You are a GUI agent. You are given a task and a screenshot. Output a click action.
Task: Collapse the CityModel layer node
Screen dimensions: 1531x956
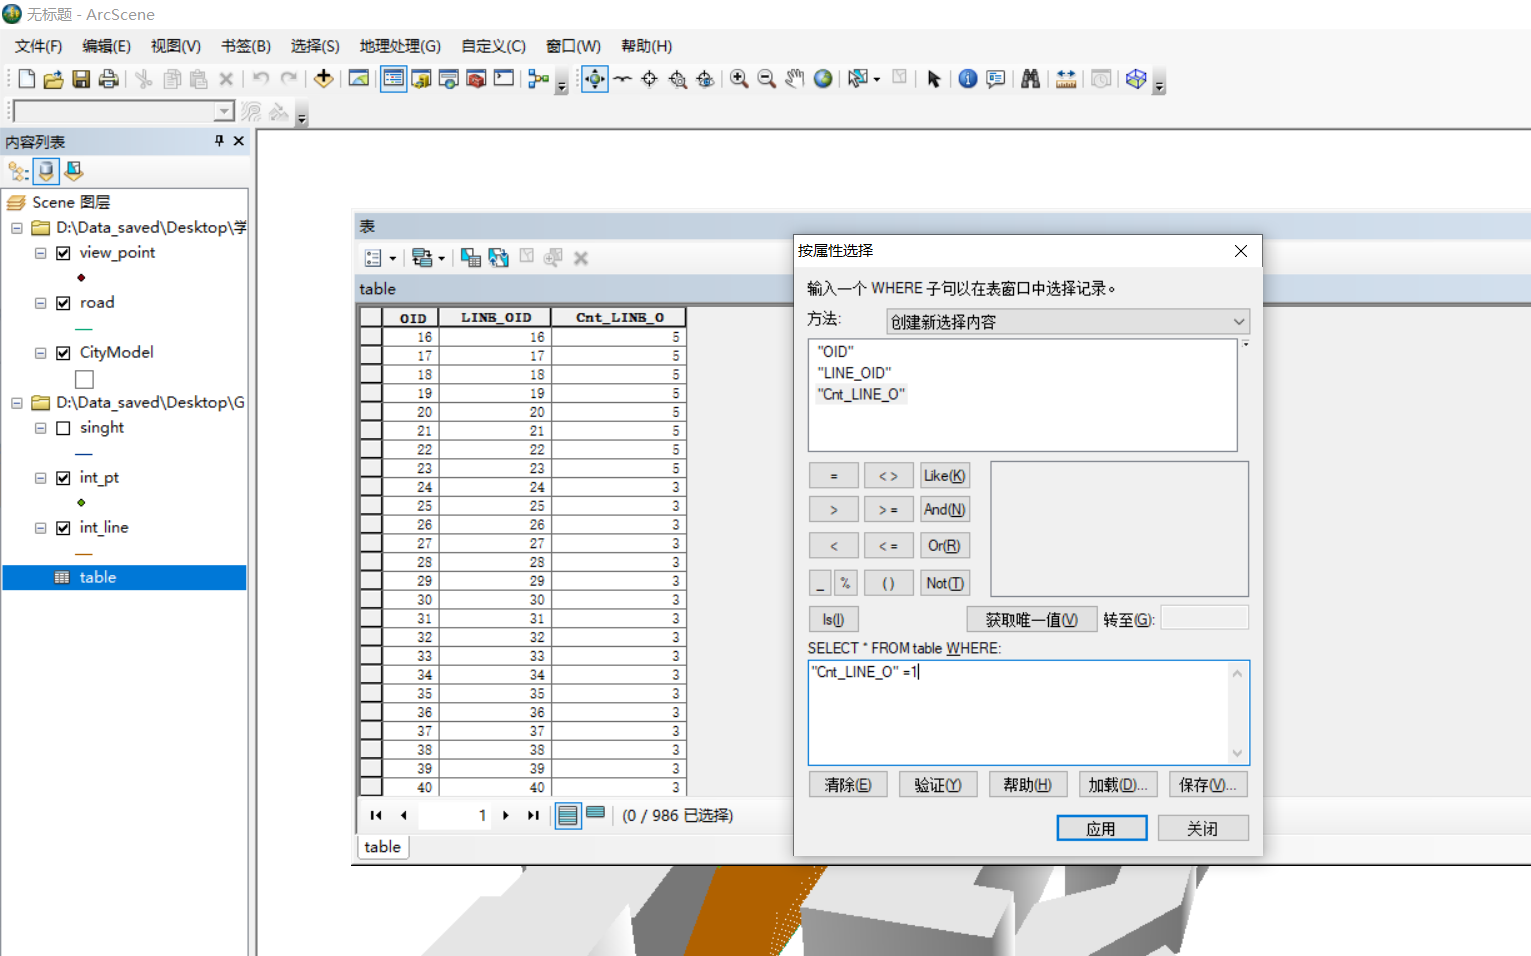click(x=41, y=353)
